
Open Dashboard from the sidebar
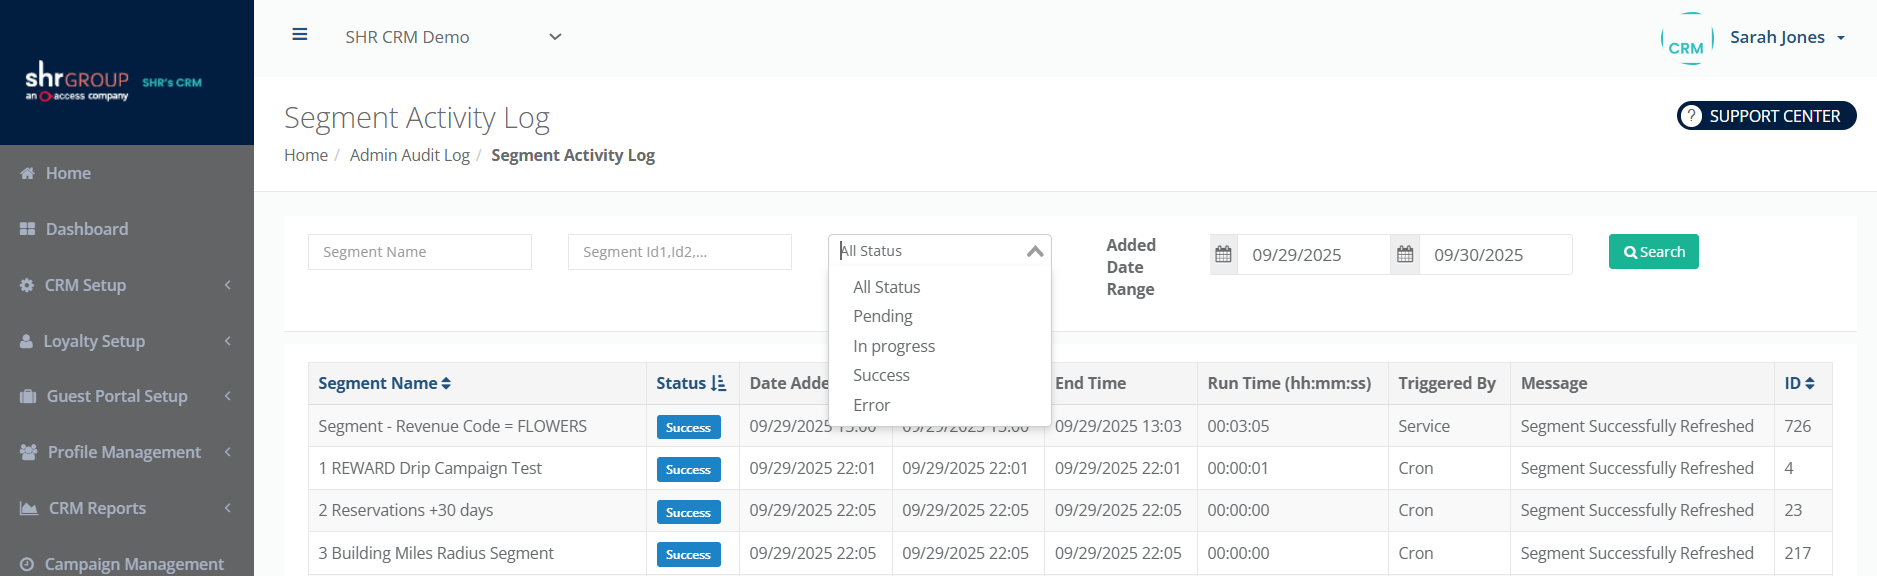tap(87, 229)
